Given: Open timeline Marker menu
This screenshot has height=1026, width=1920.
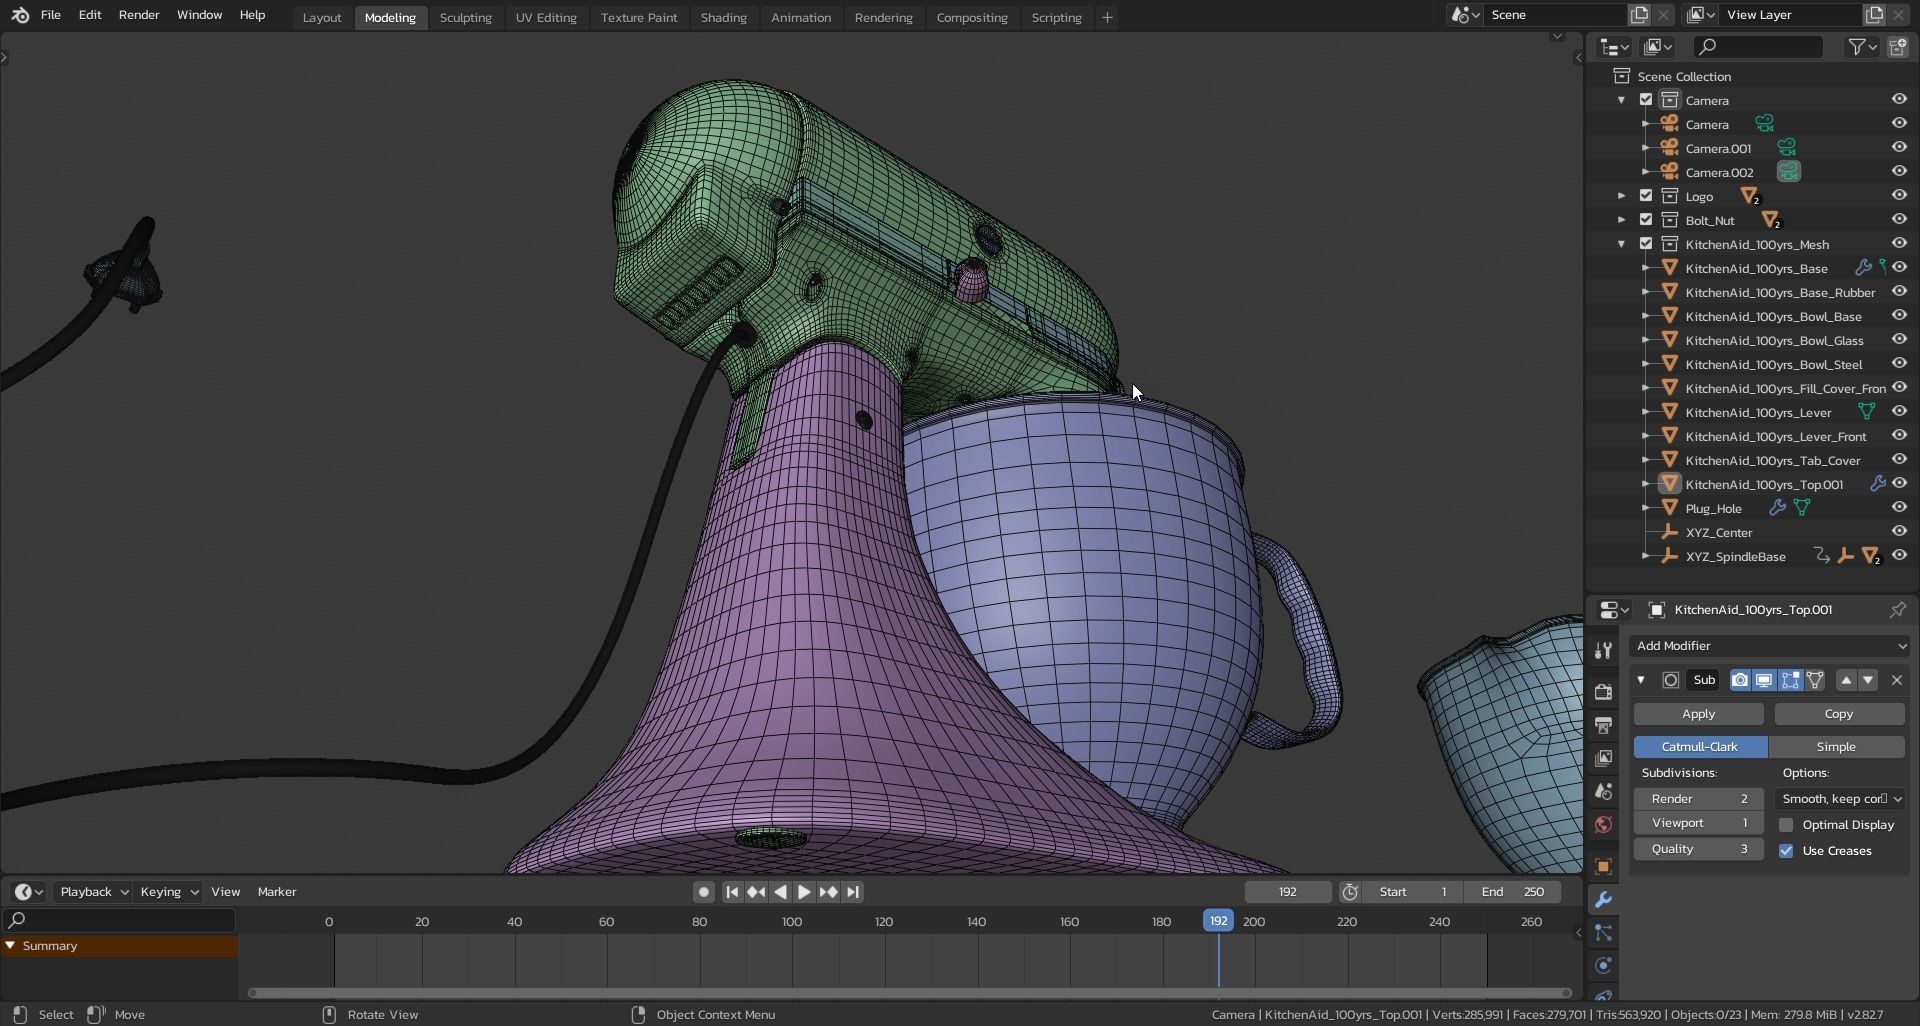Looking at the screenshot, I should [277, 892].
